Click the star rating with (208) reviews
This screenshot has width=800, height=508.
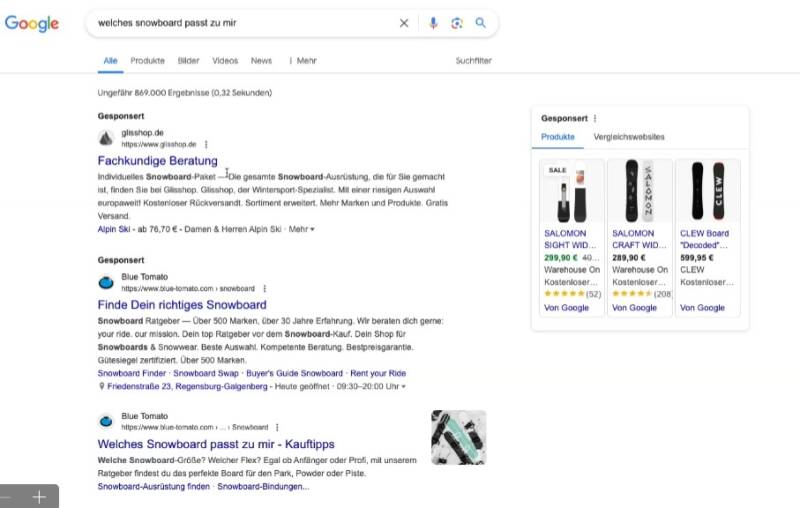coord(641,294)
